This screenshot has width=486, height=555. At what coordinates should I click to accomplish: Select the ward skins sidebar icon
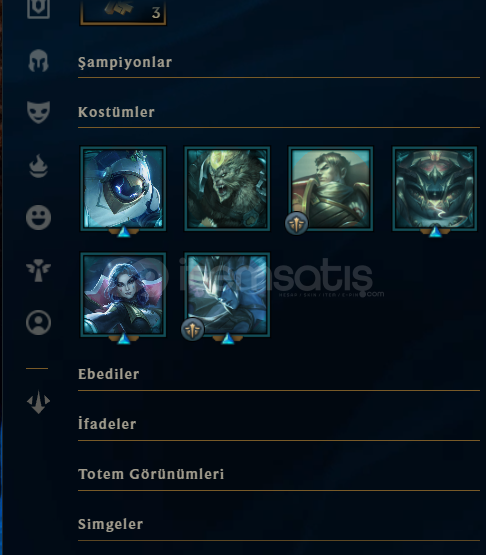tap(38, 270)
